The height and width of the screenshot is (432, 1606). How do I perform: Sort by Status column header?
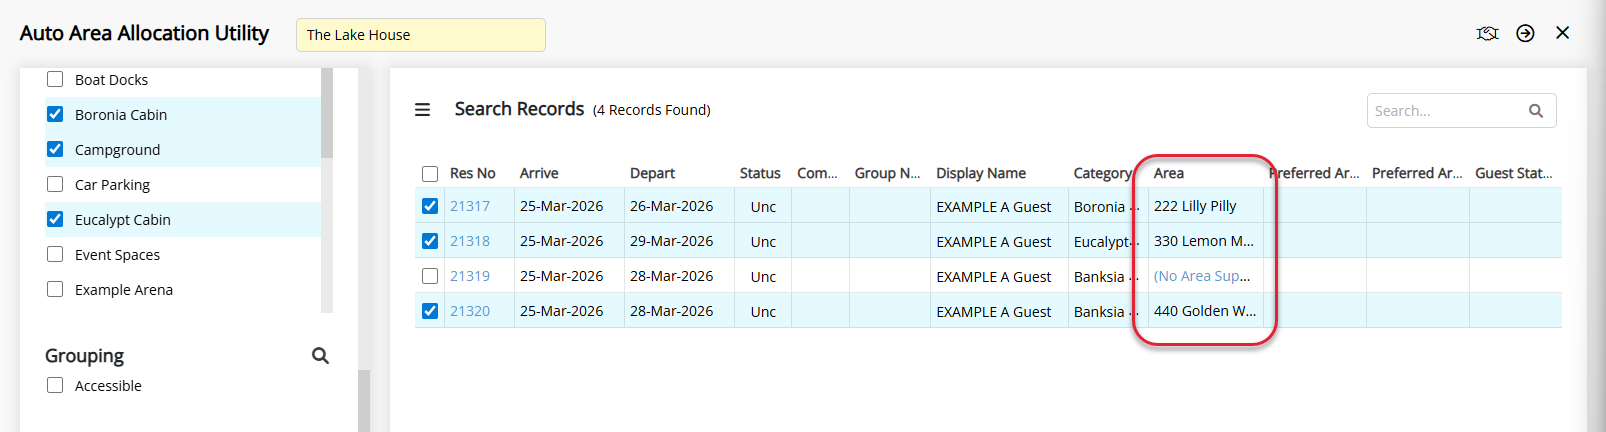[x=760, y=173]
